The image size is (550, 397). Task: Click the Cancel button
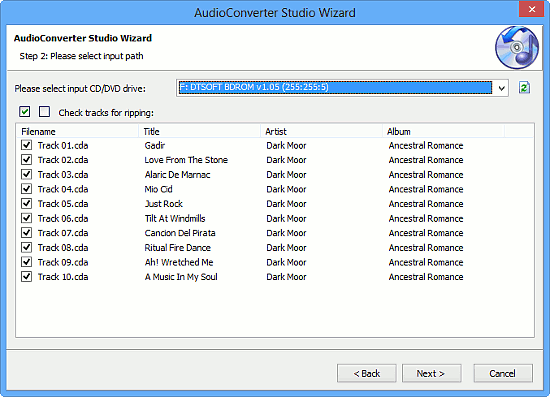pyautogui.click(x=503, y=374)
